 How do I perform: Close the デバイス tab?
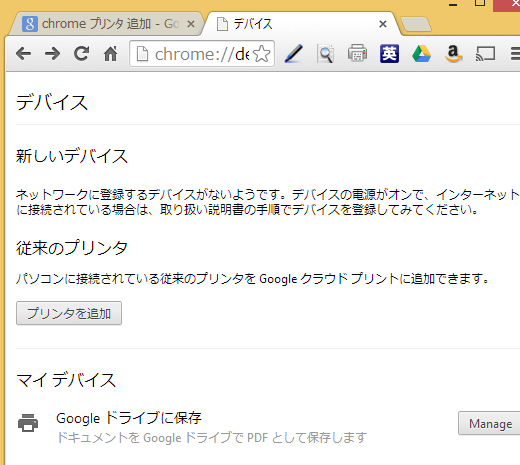pos(383,24)
